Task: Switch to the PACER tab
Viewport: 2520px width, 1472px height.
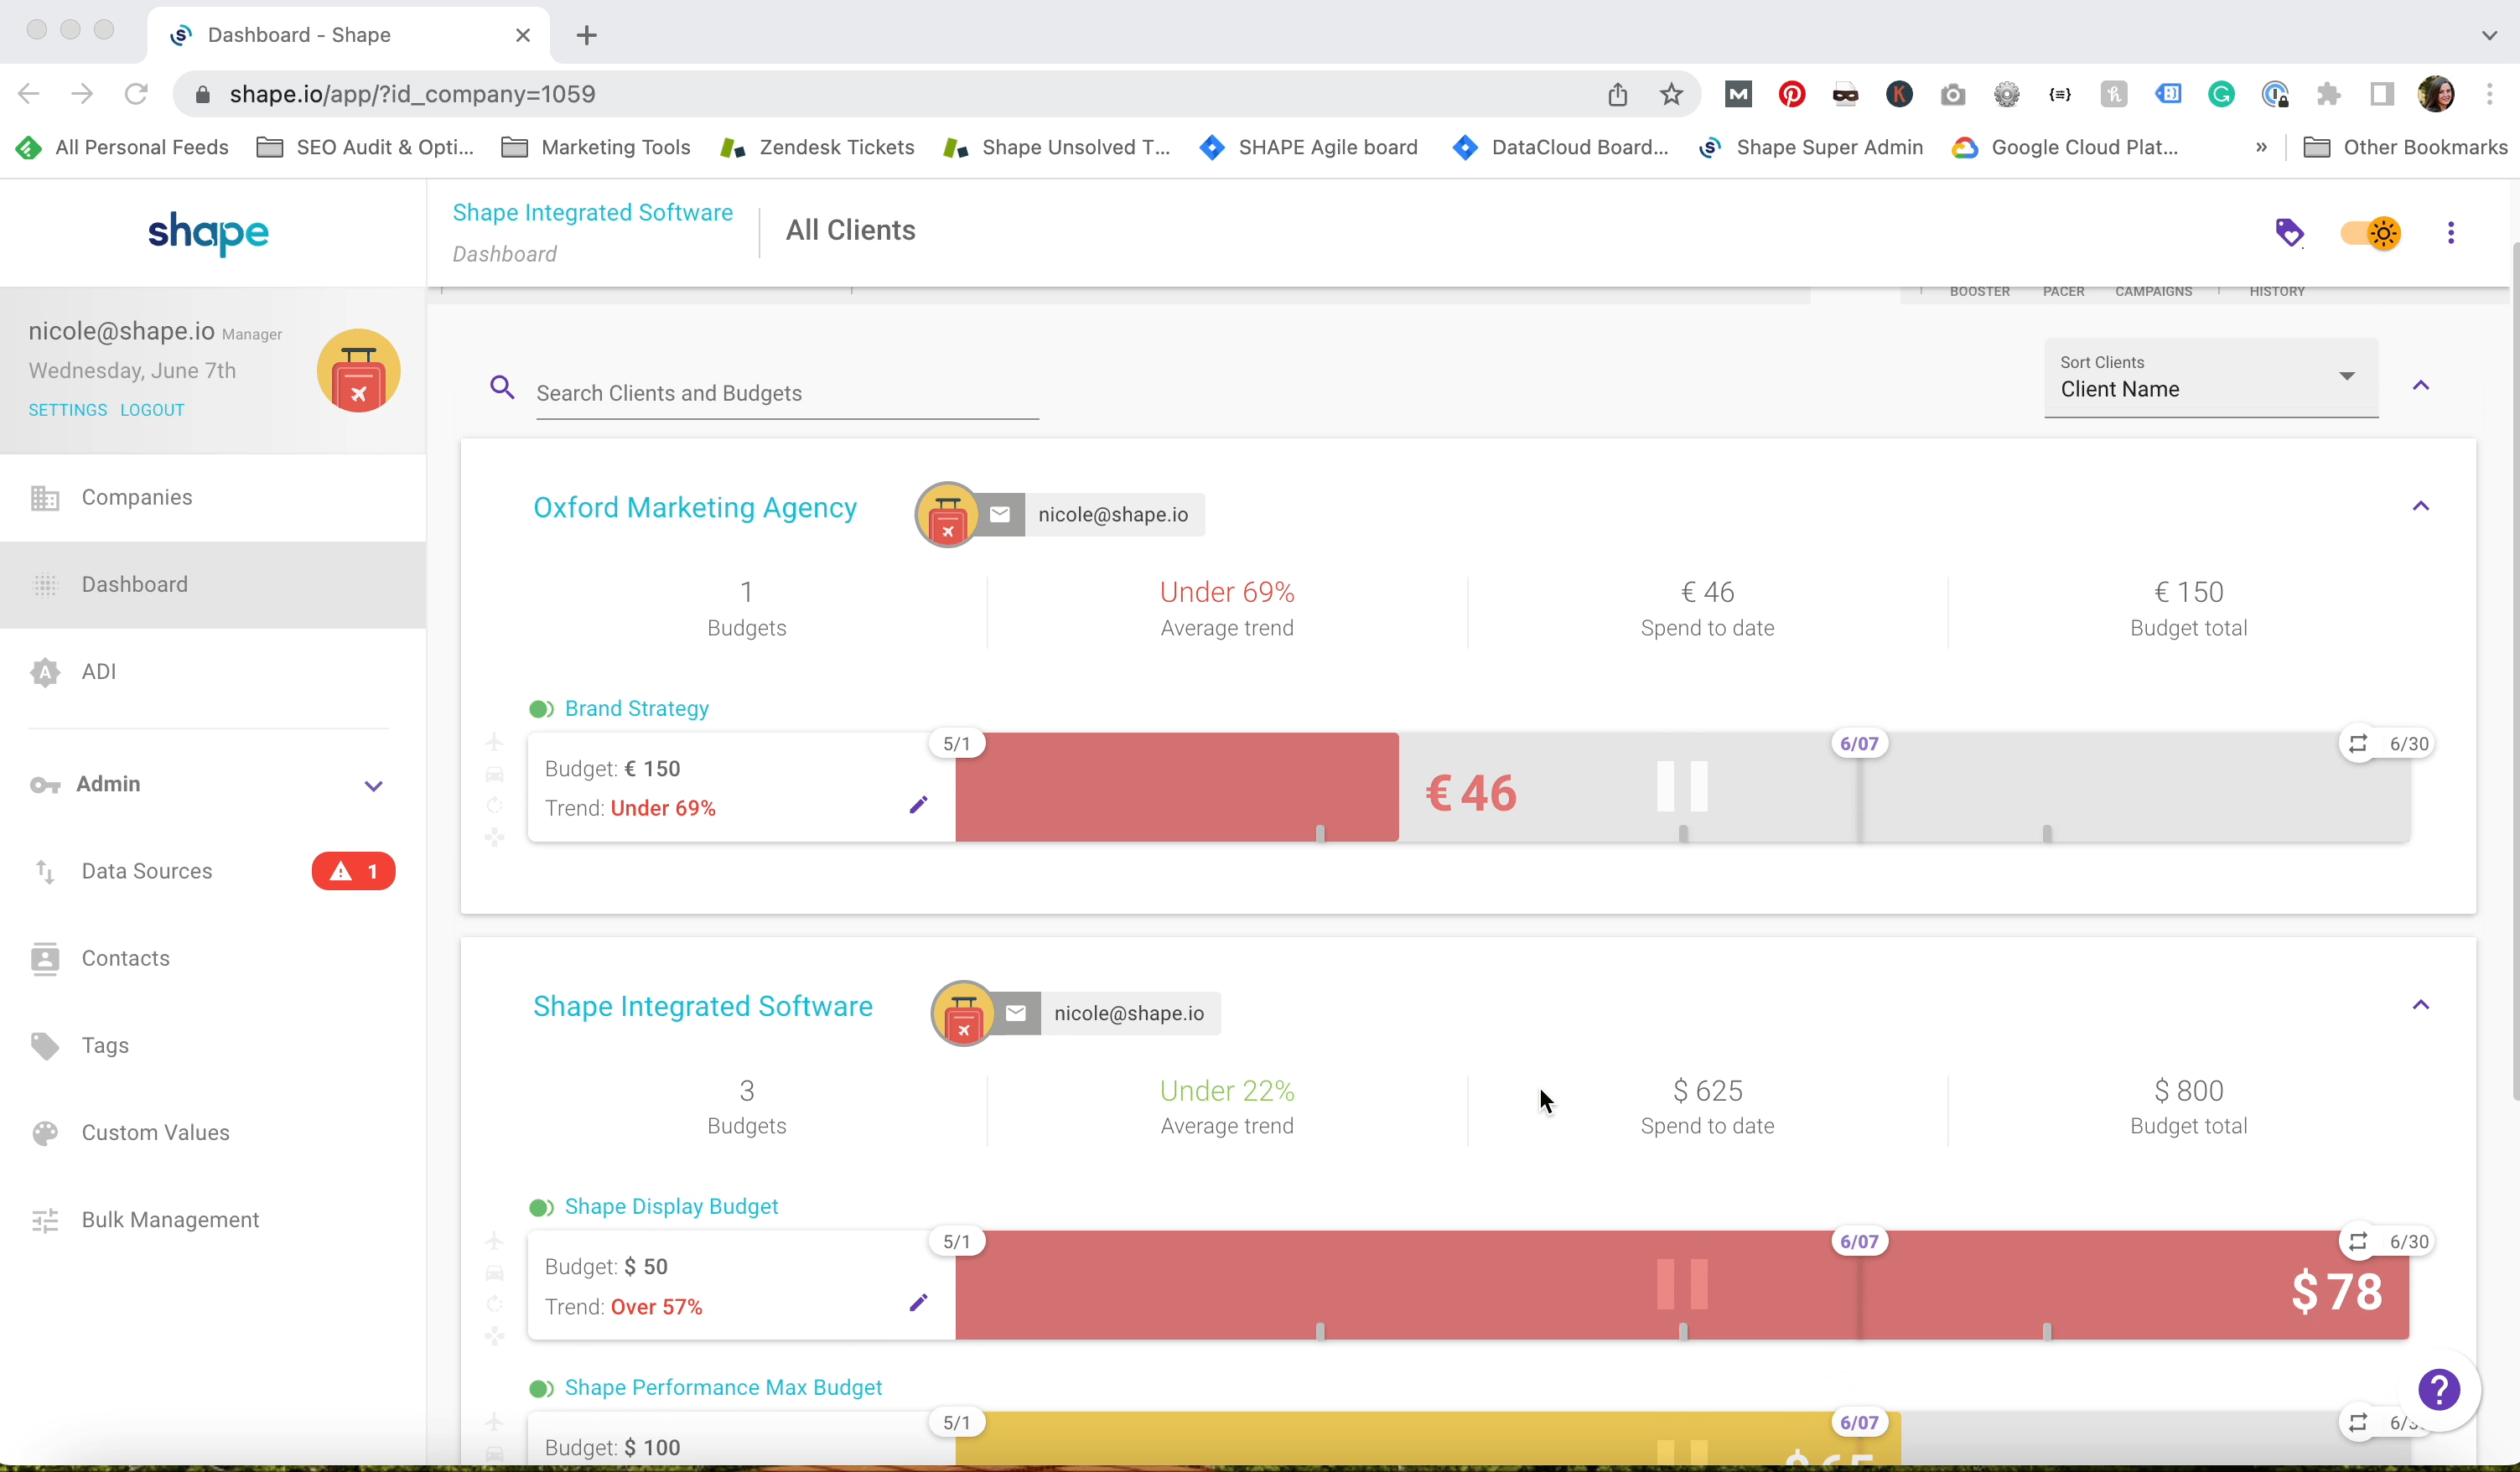Action: [2063, 291]
